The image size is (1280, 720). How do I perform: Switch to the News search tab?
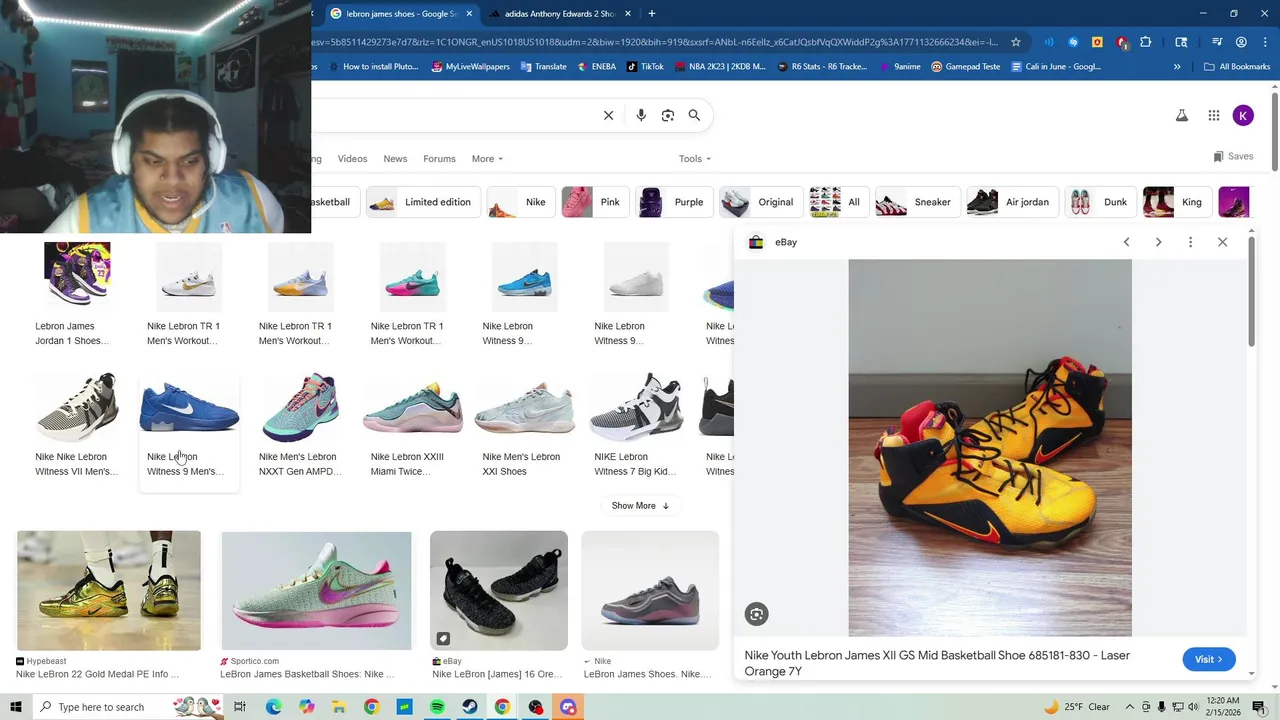click(x=395, y=159)
